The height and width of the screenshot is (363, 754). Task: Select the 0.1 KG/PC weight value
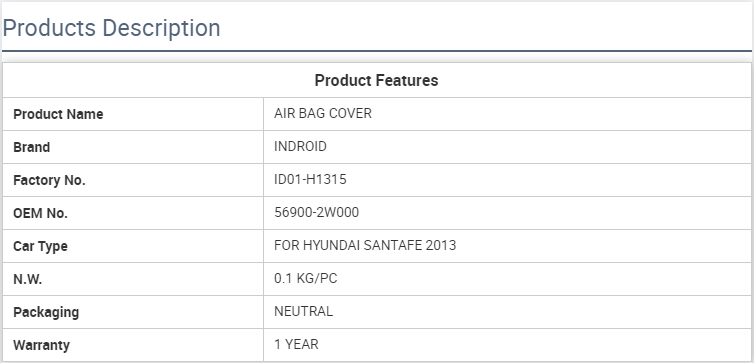[x=305, y=278]
